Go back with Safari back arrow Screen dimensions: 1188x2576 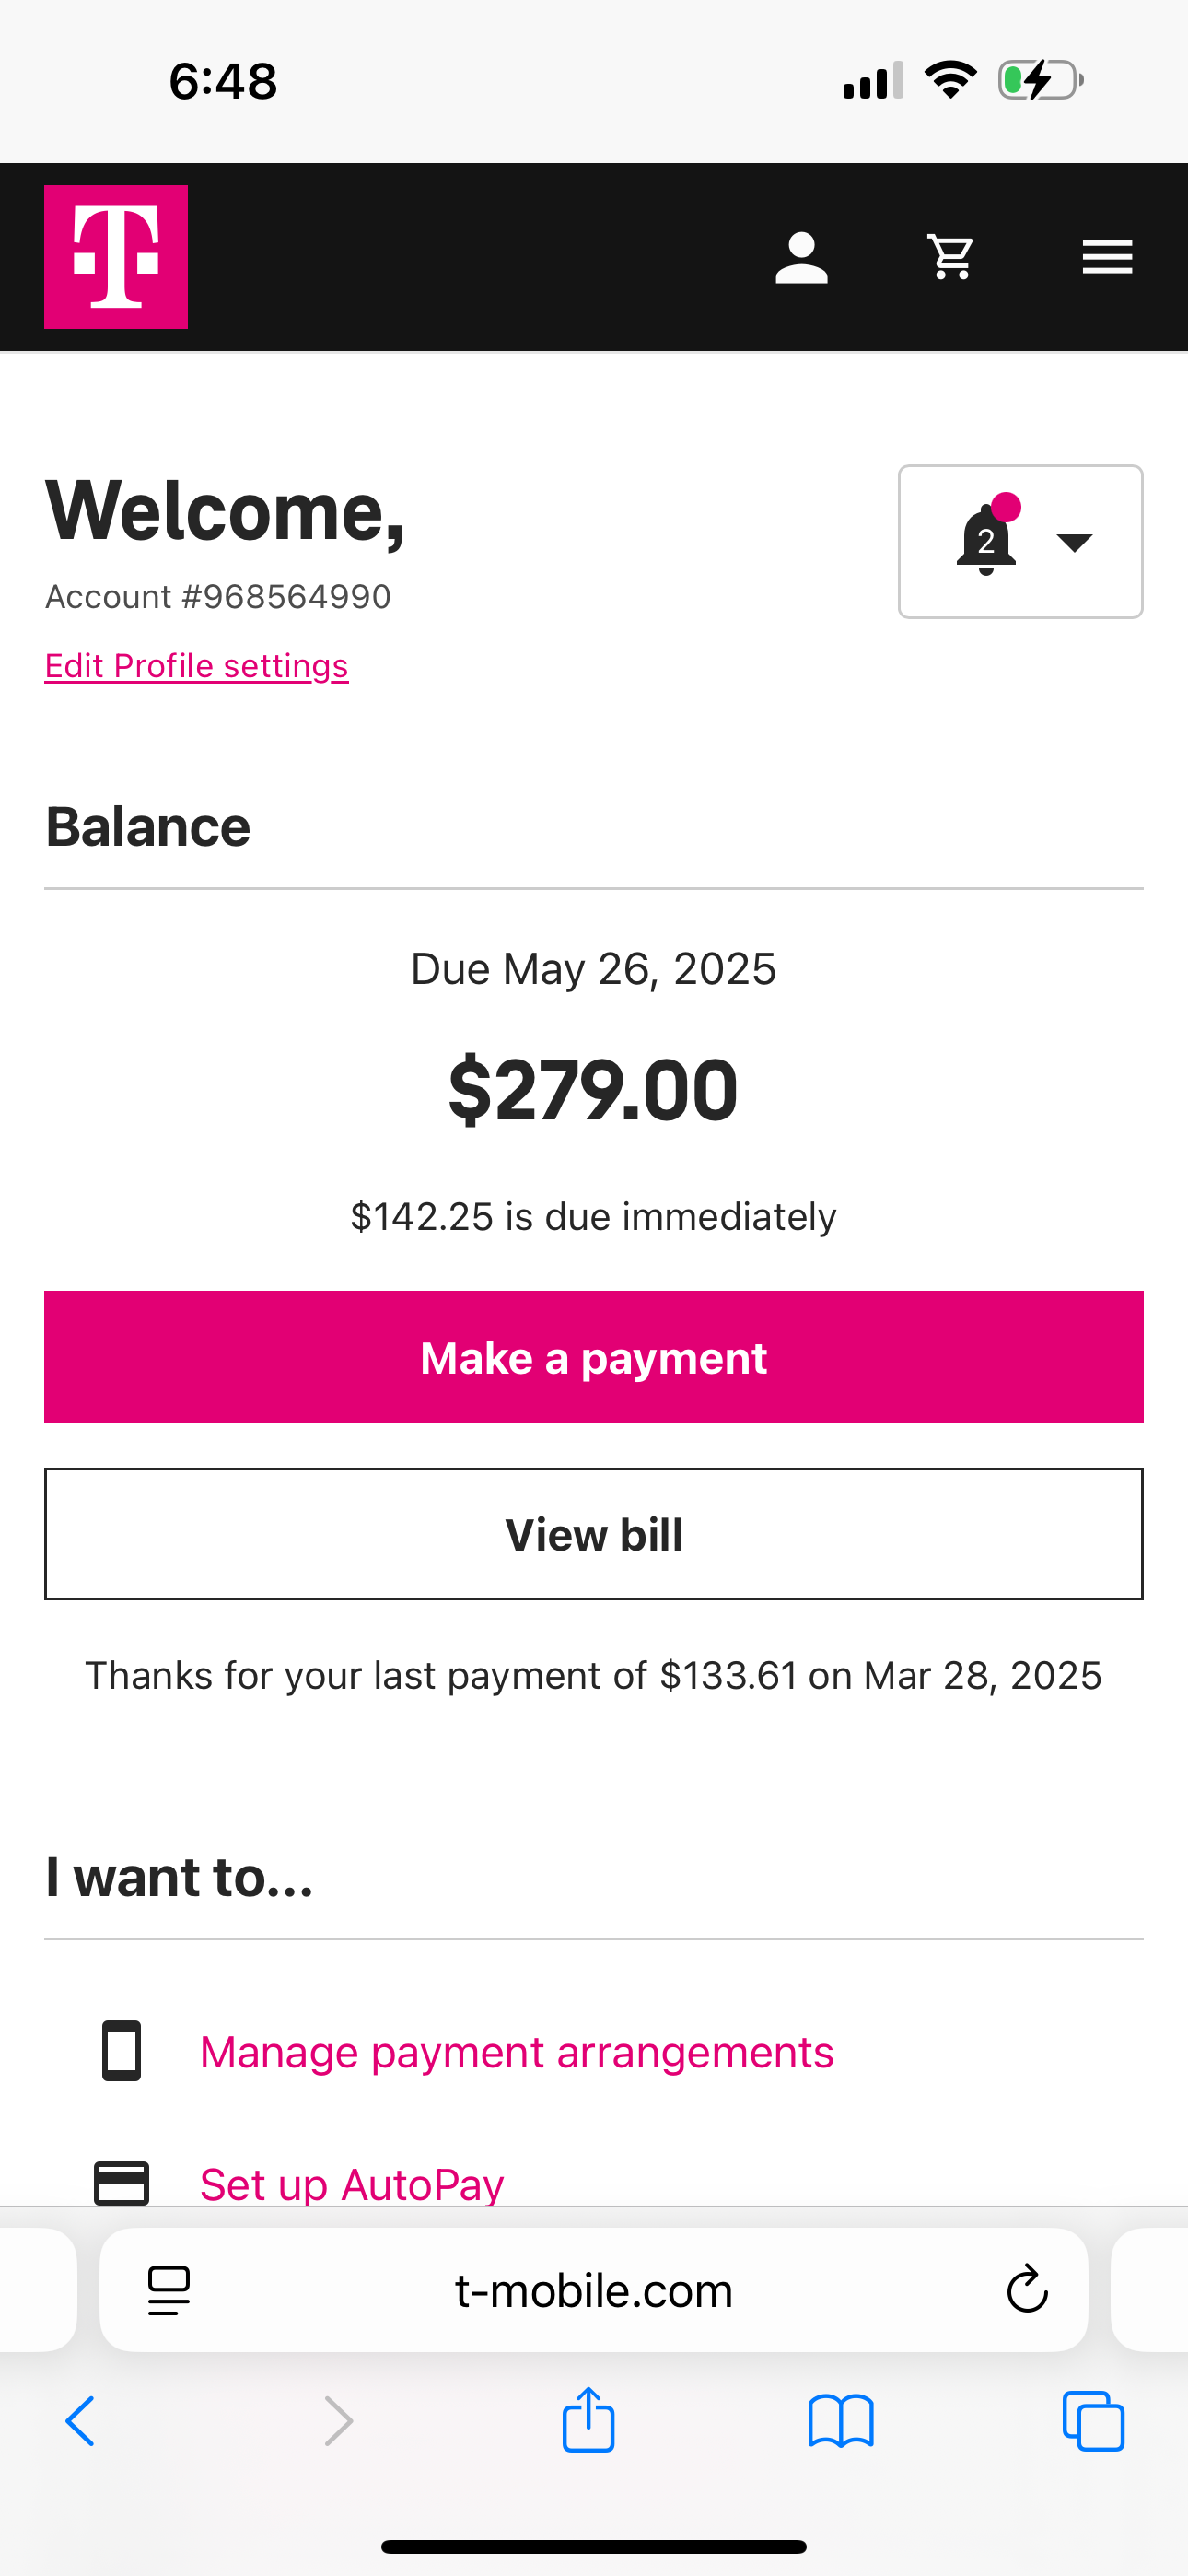81,2421
